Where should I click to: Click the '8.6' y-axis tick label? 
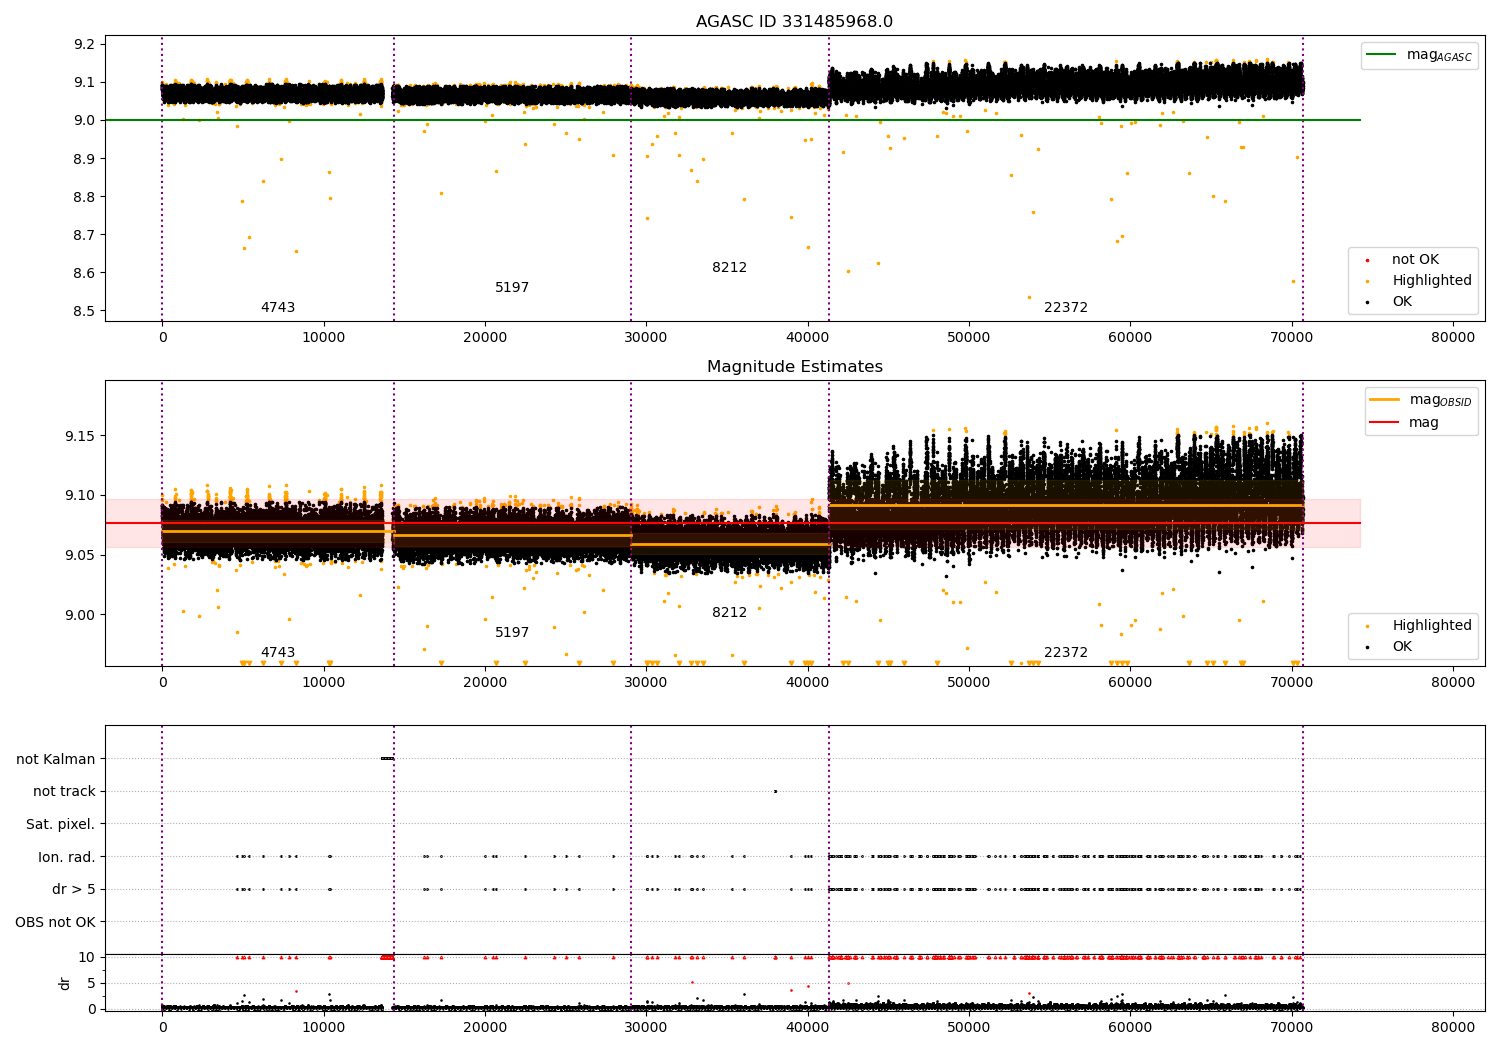pos(84,273)
